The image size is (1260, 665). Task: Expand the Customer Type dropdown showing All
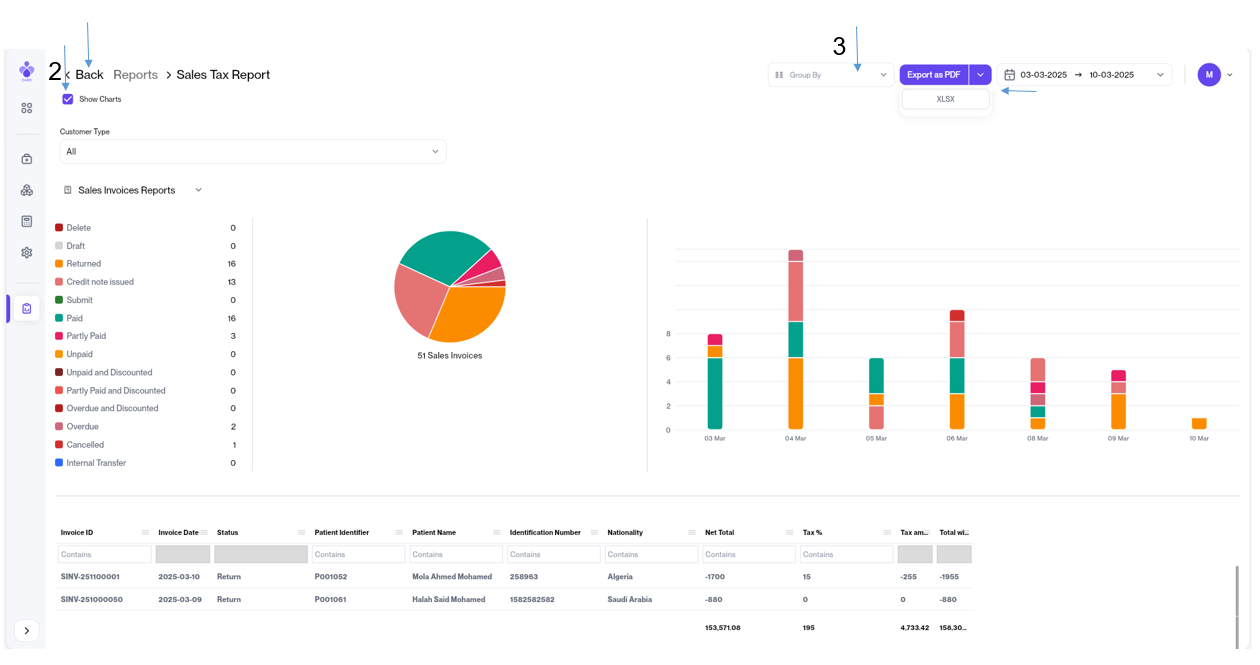coord(252,152)
